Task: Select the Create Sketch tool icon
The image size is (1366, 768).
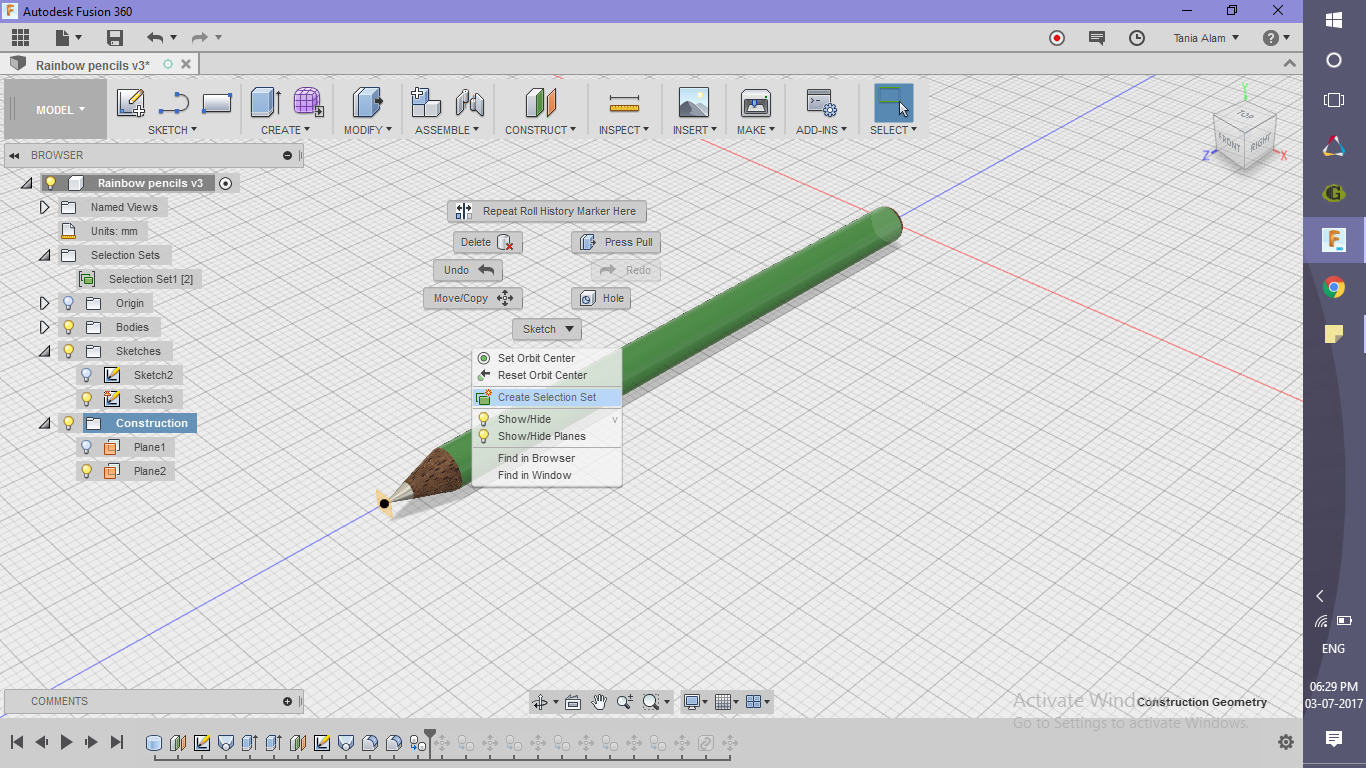Action: click(x=130, y=103)
